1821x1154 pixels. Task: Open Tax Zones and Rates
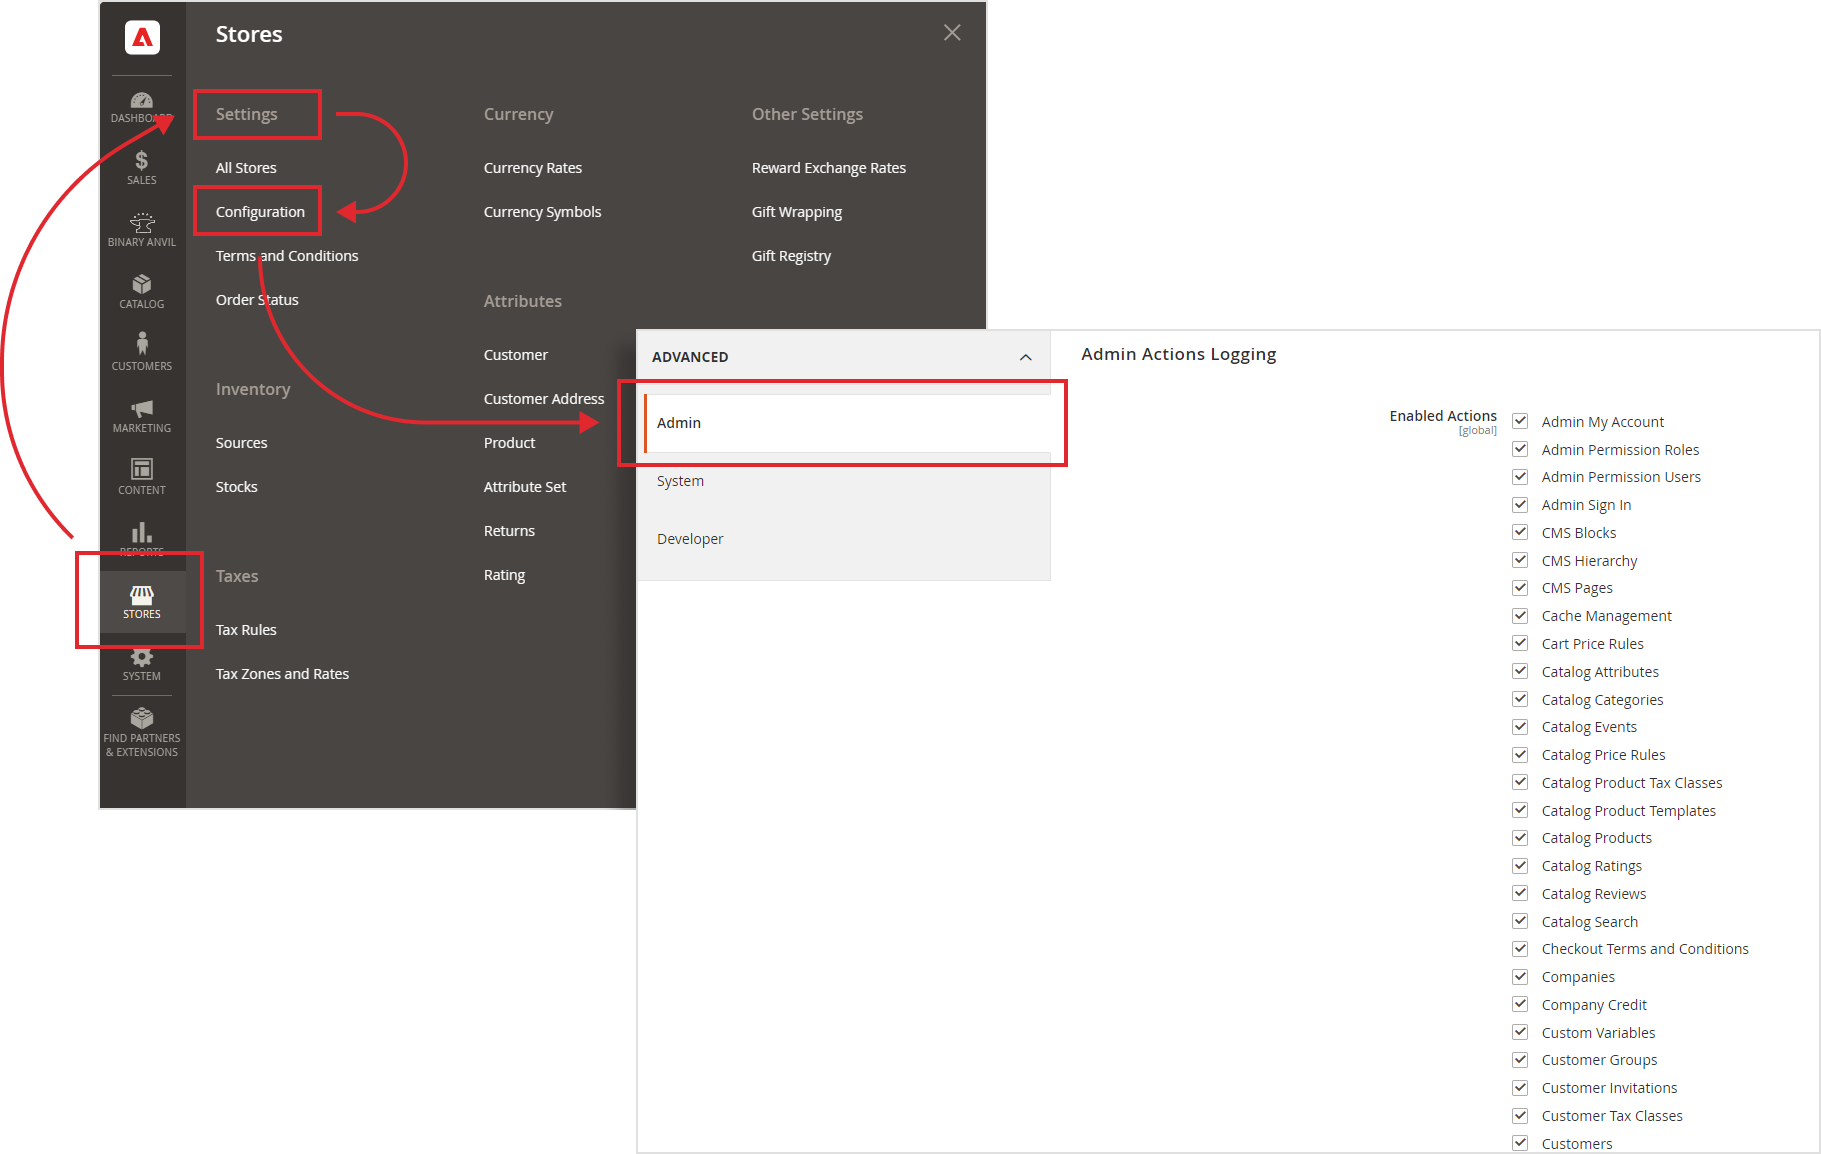pos(282,673)
